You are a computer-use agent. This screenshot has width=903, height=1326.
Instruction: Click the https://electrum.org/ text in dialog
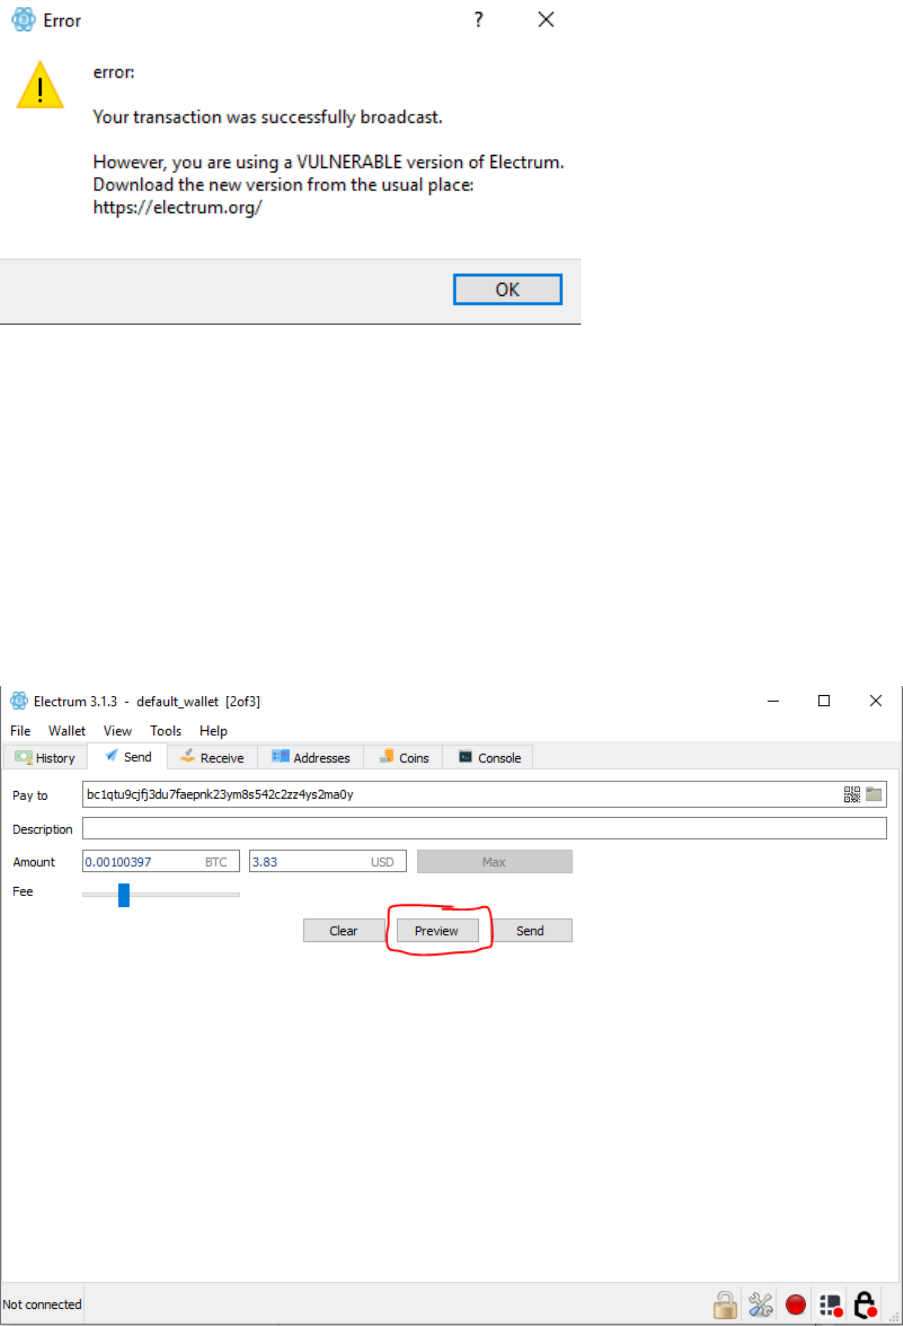(x=178, y=208)
